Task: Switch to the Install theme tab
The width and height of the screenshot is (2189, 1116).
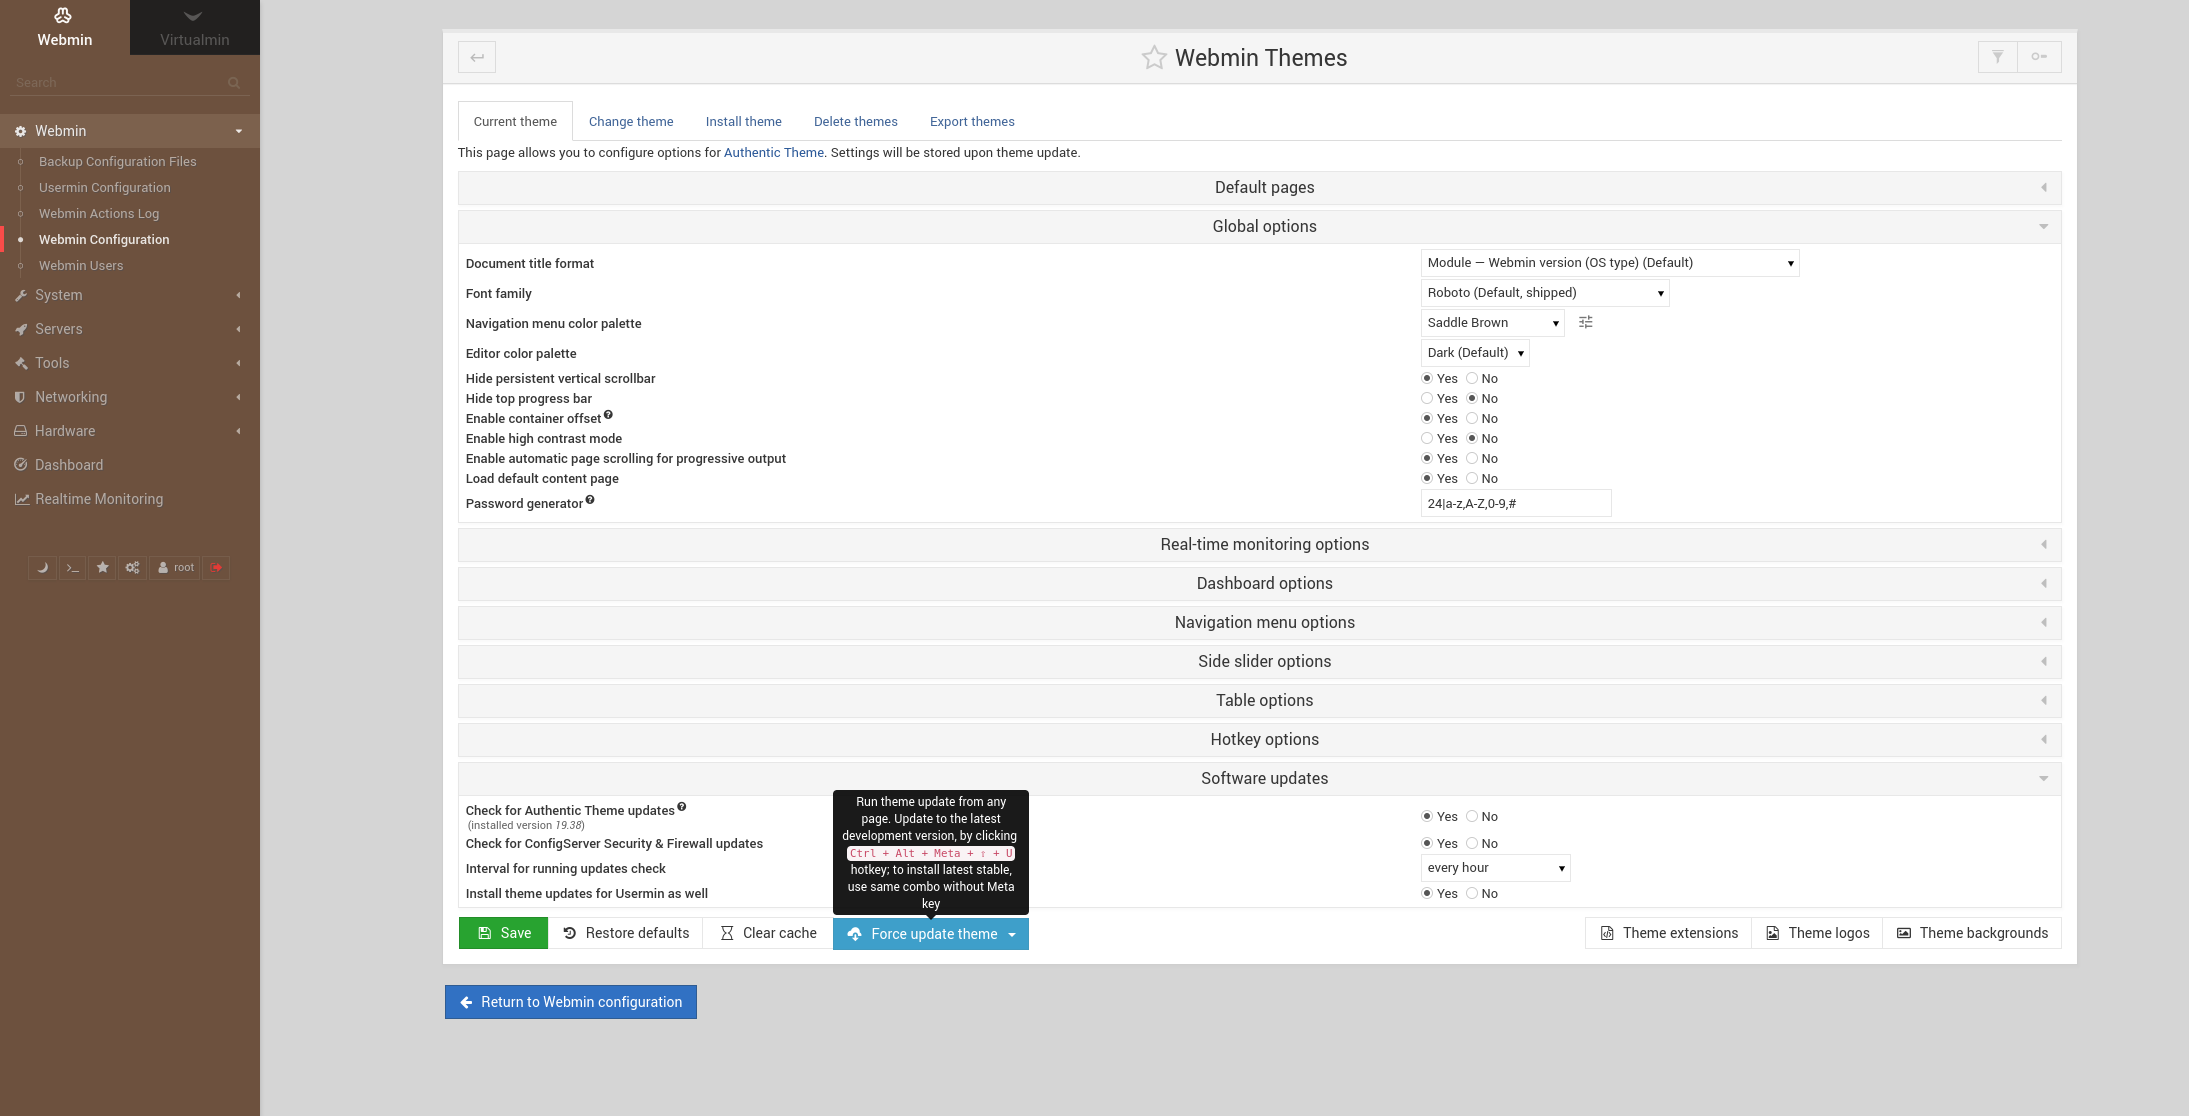Action: tap(743, 120)
